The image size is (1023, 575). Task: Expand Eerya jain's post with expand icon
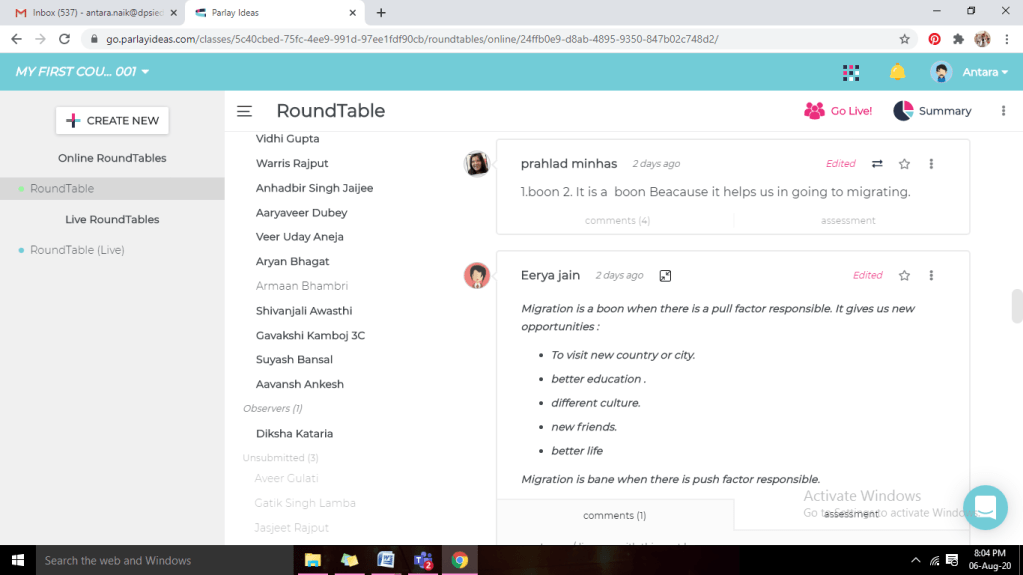(x=665, y=276)
